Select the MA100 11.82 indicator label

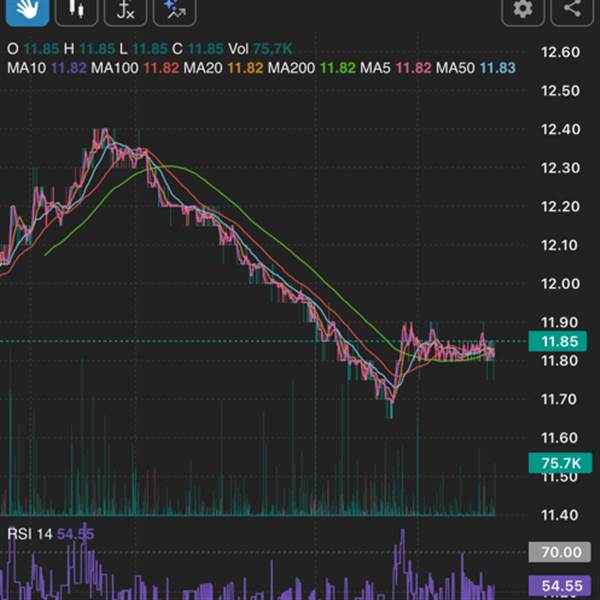(135, 68)
